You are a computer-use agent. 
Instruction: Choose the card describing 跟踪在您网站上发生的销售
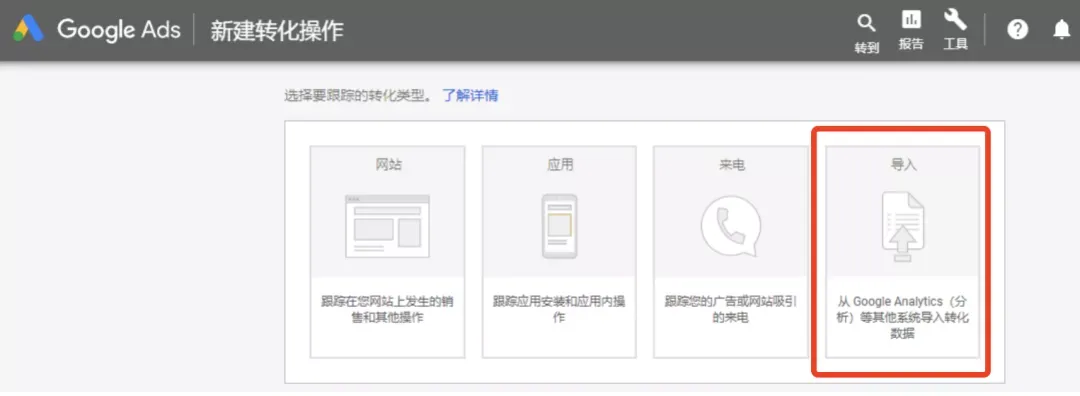pos(387,252)
